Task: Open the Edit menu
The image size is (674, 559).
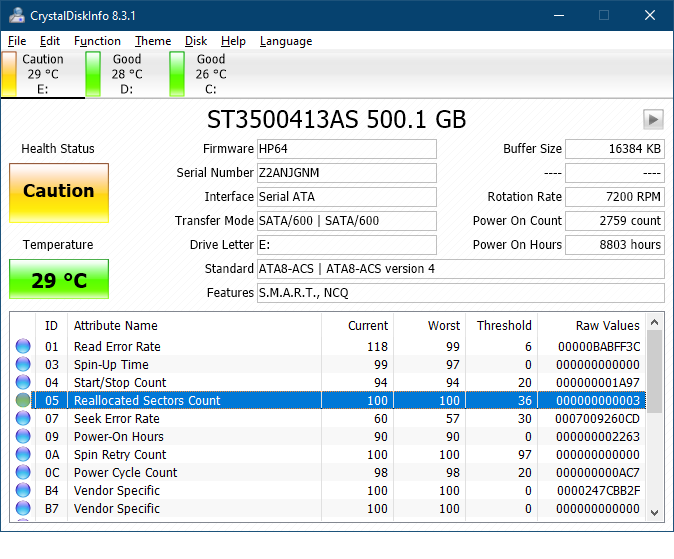Action: pyautogui.click(x=50, y=41)
